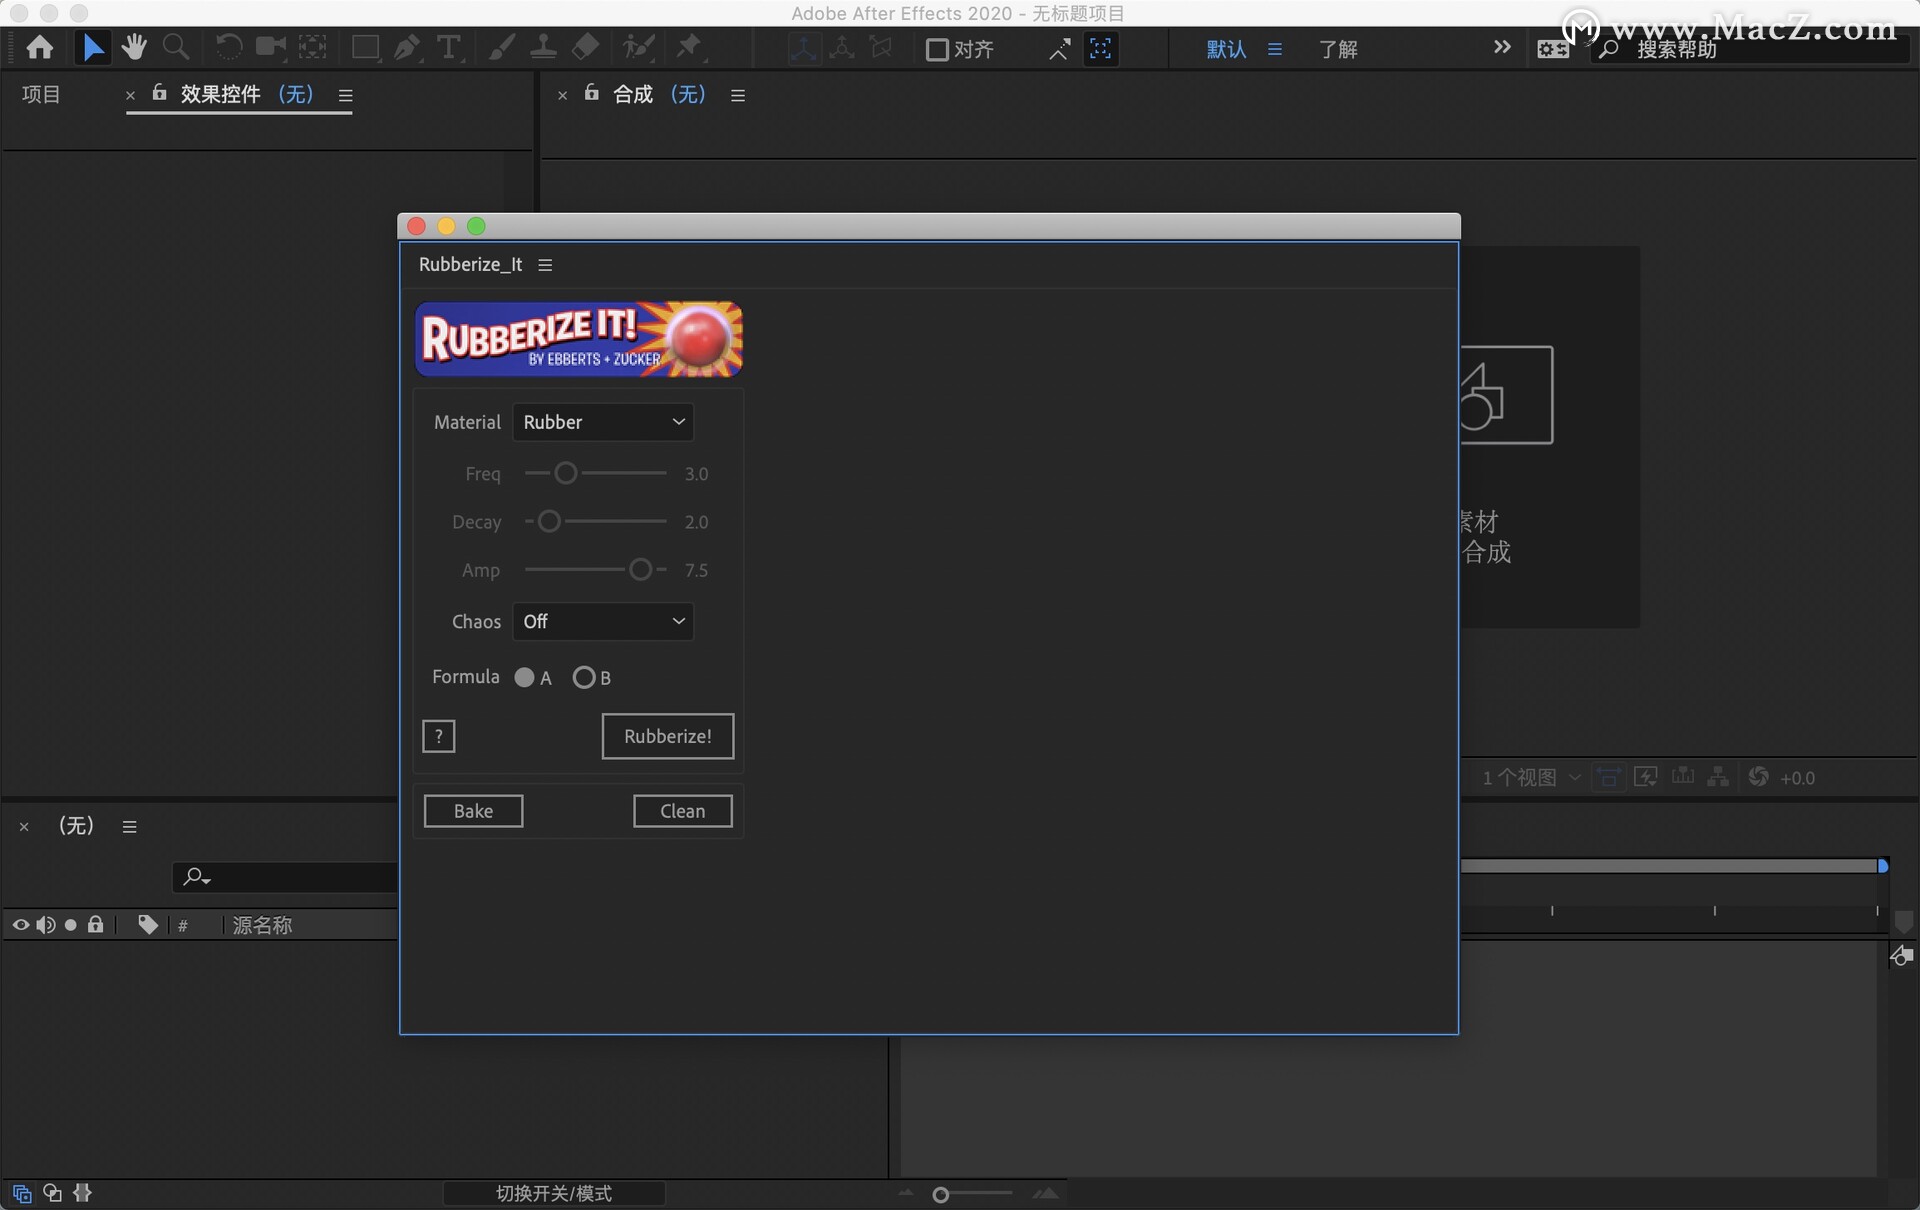
Task: Select the 默认 workspace label
Action: coord(1226,49)
